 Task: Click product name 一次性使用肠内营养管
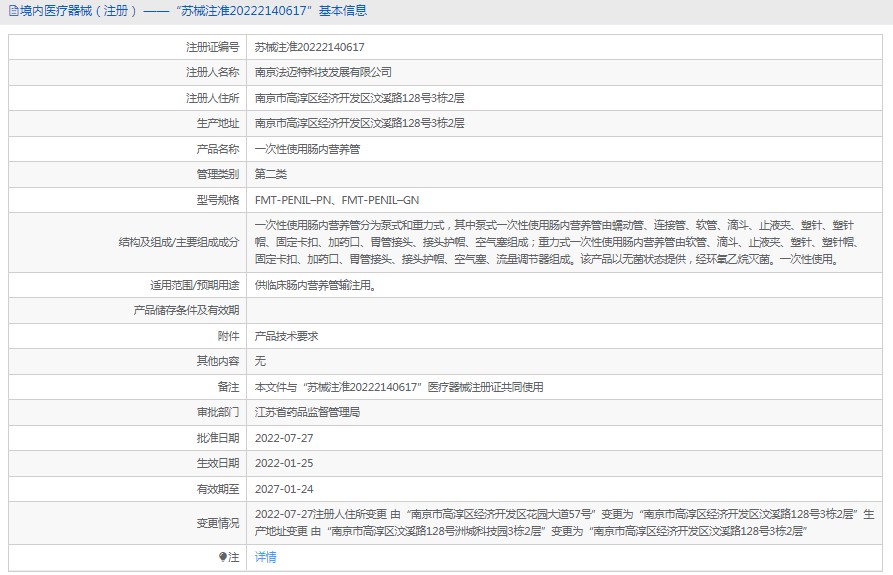click(307, 149)
